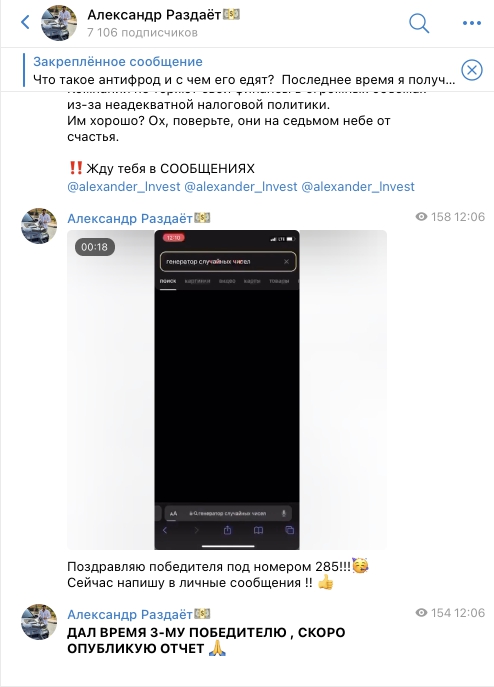Go back using the top-left chevron
Viewport: 494px width, 687px height.
[x=25, y=22]
